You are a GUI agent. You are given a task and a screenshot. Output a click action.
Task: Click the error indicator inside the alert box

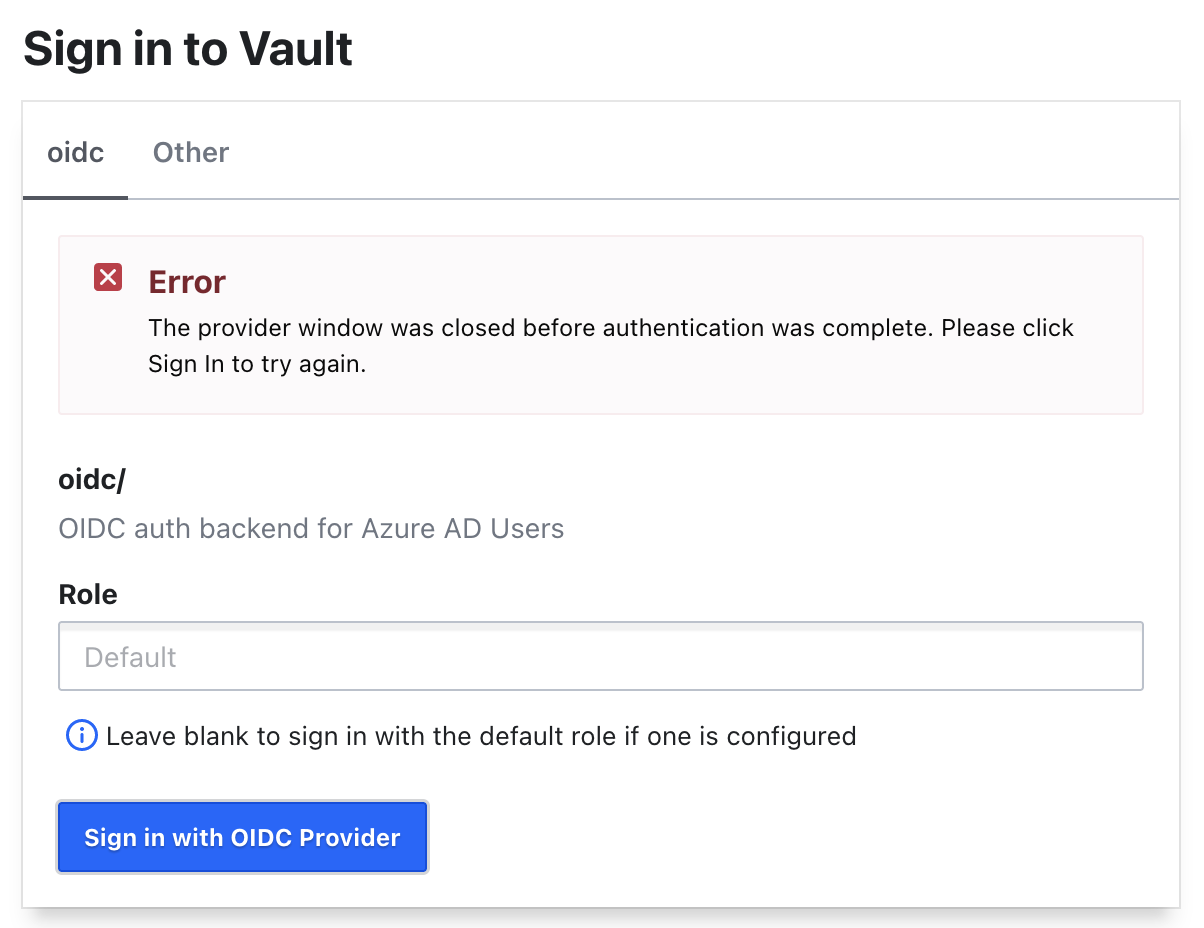coord(107,277)
